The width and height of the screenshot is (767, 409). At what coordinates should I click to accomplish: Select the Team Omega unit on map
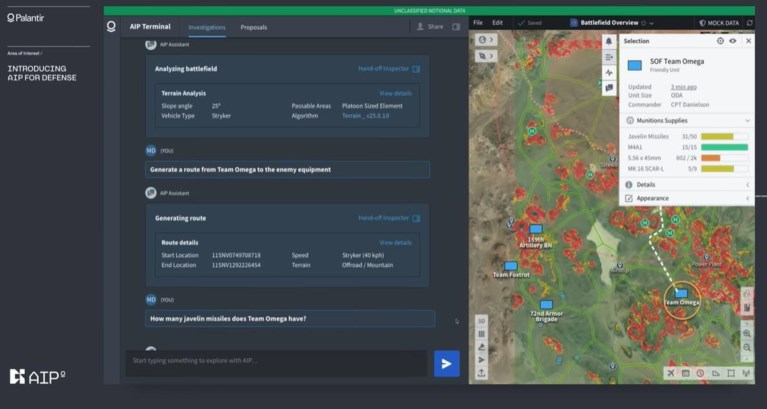[x=681, y=296]
